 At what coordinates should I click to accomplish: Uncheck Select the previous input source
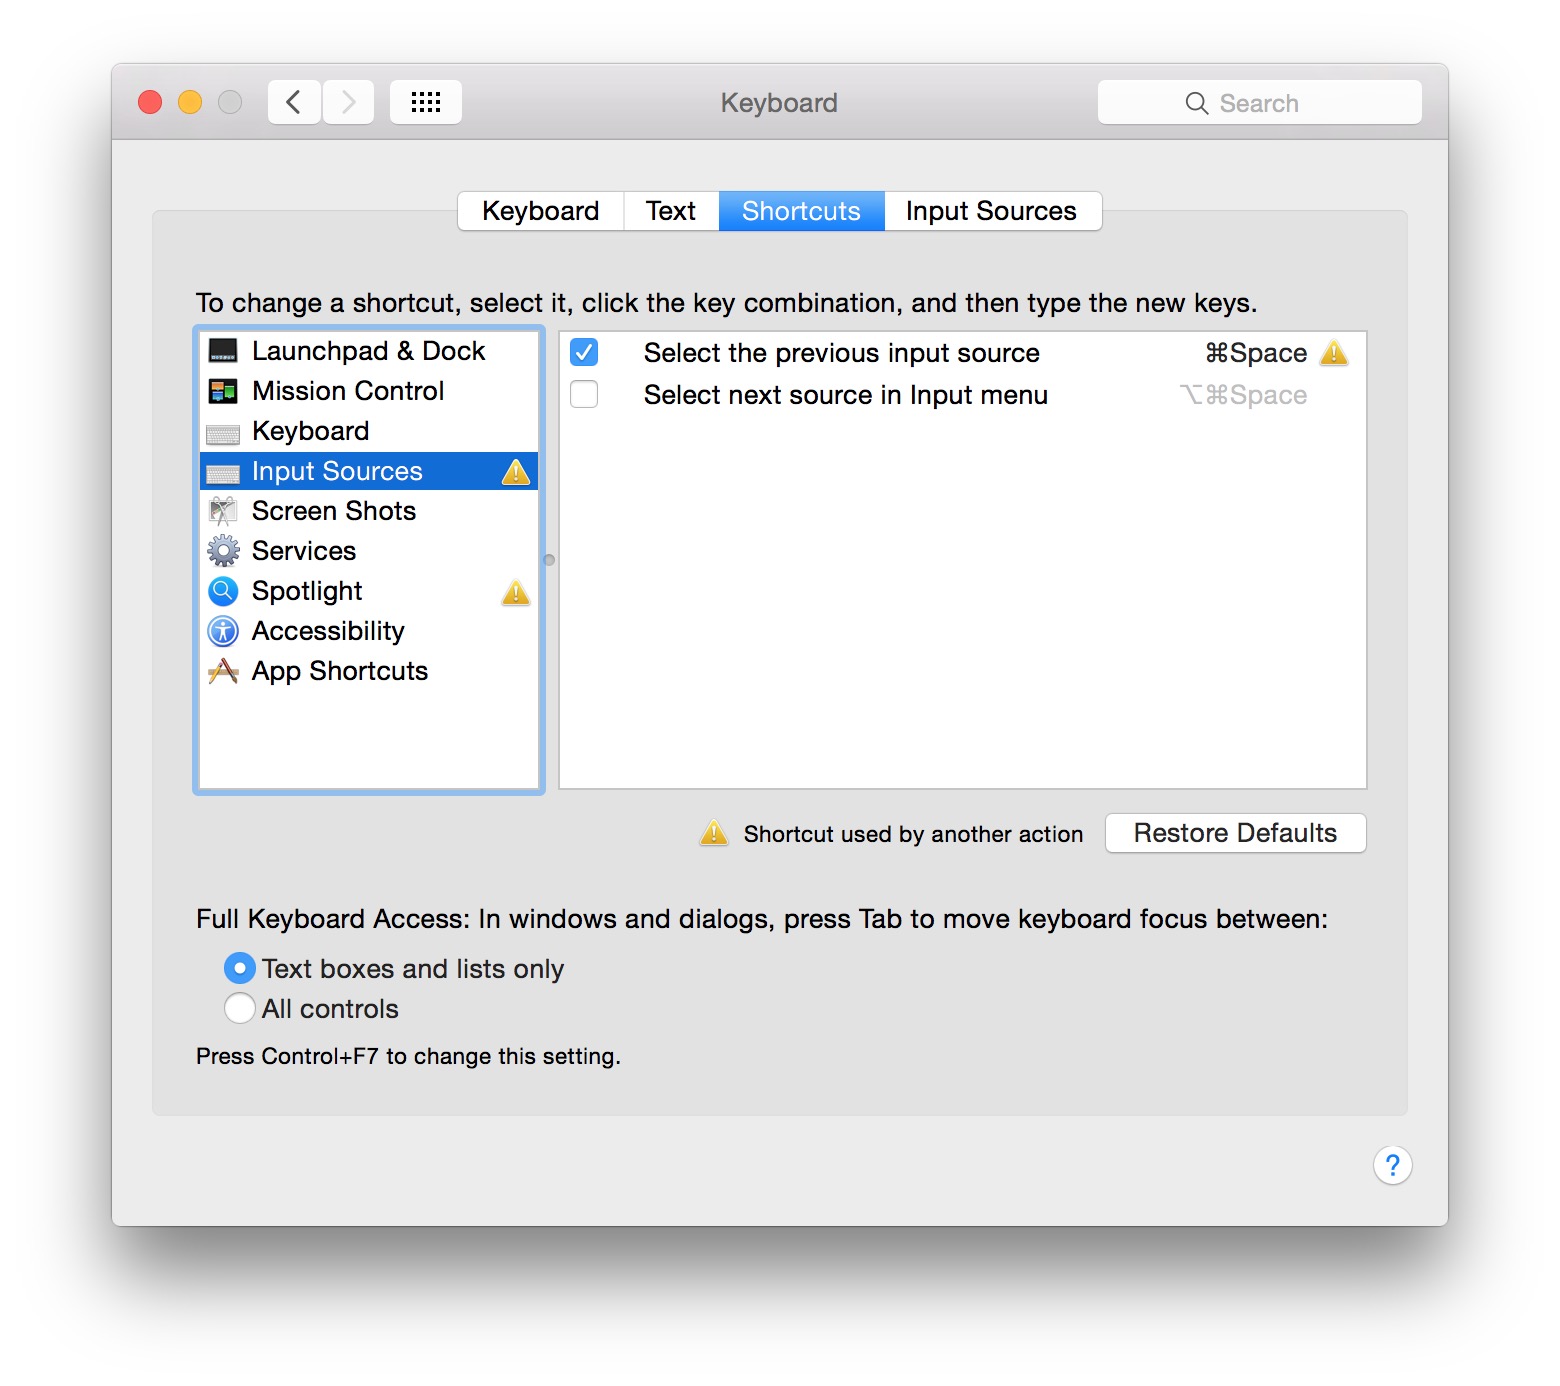(583, 352)
